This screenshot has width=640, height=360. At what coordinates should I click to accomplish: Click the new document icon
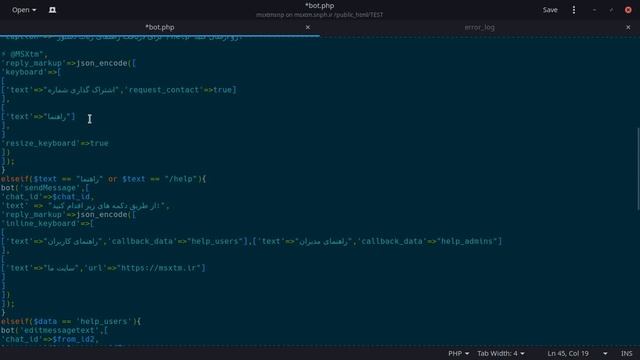point(52,10)
